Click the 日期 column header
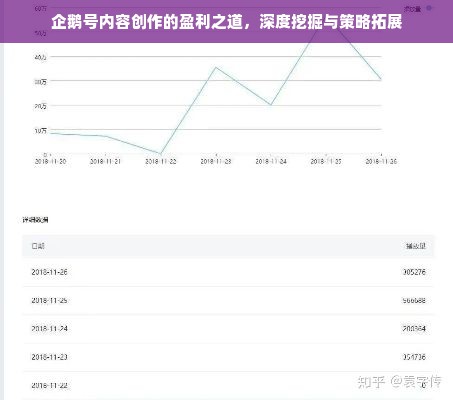This screenshot has width=453, height=400. pyautogui.click(x=38, y=246)
